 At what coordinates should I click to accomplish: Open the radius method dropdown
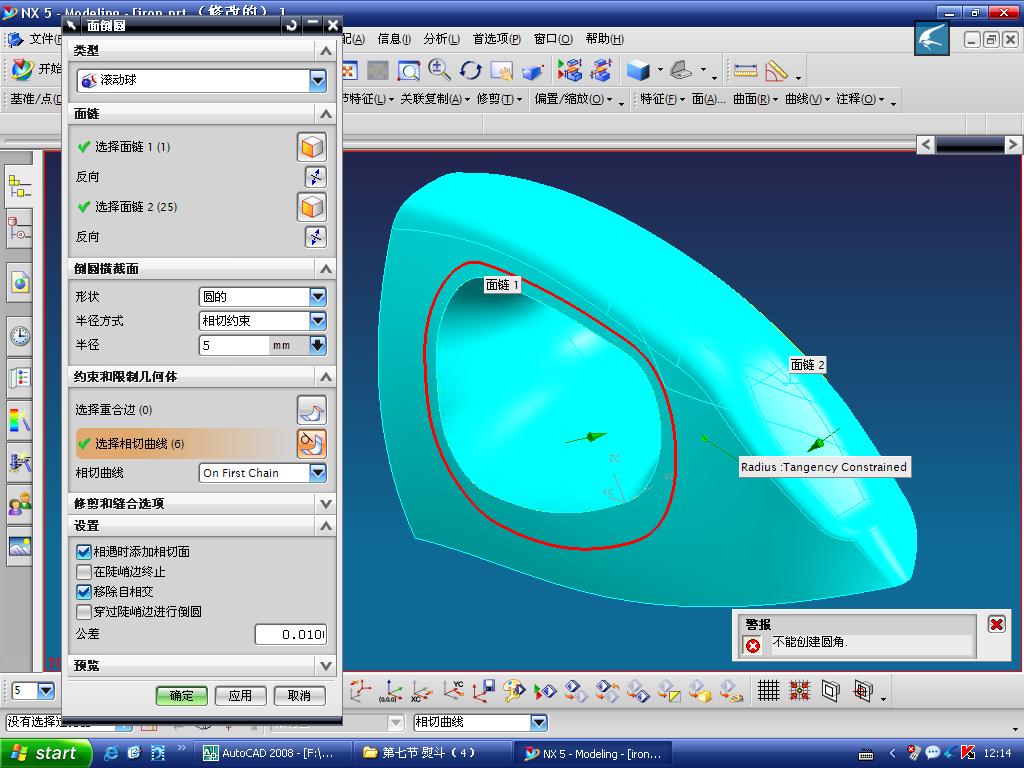[x=318, y=321]
